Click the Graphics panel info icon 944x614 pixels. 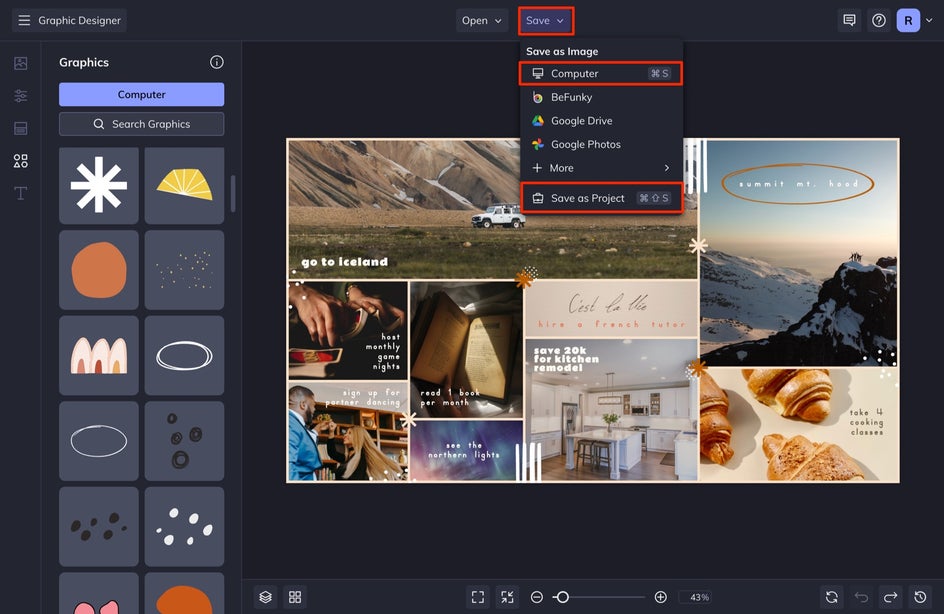point(217,62)
